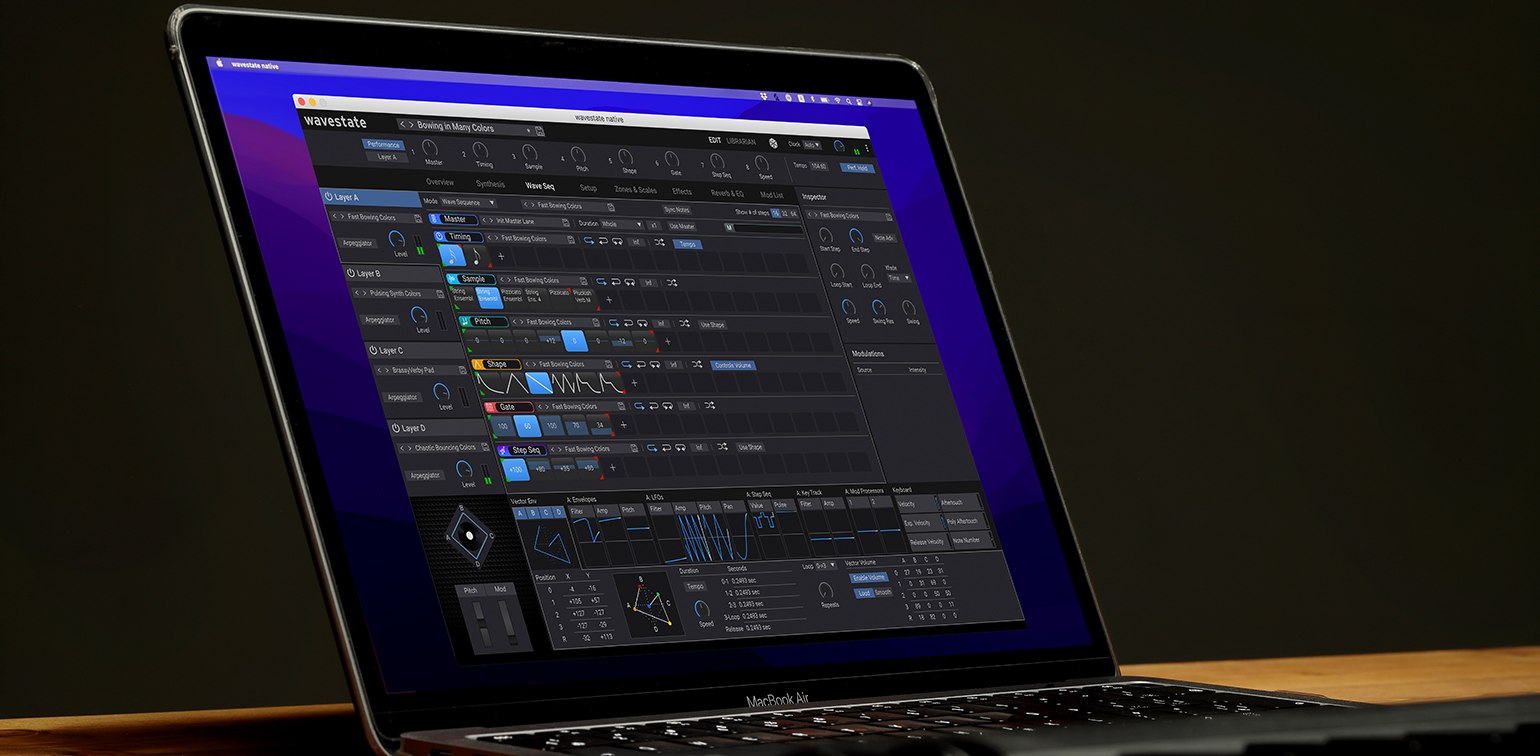Switch to the Reverb & EQ tab

727,193
